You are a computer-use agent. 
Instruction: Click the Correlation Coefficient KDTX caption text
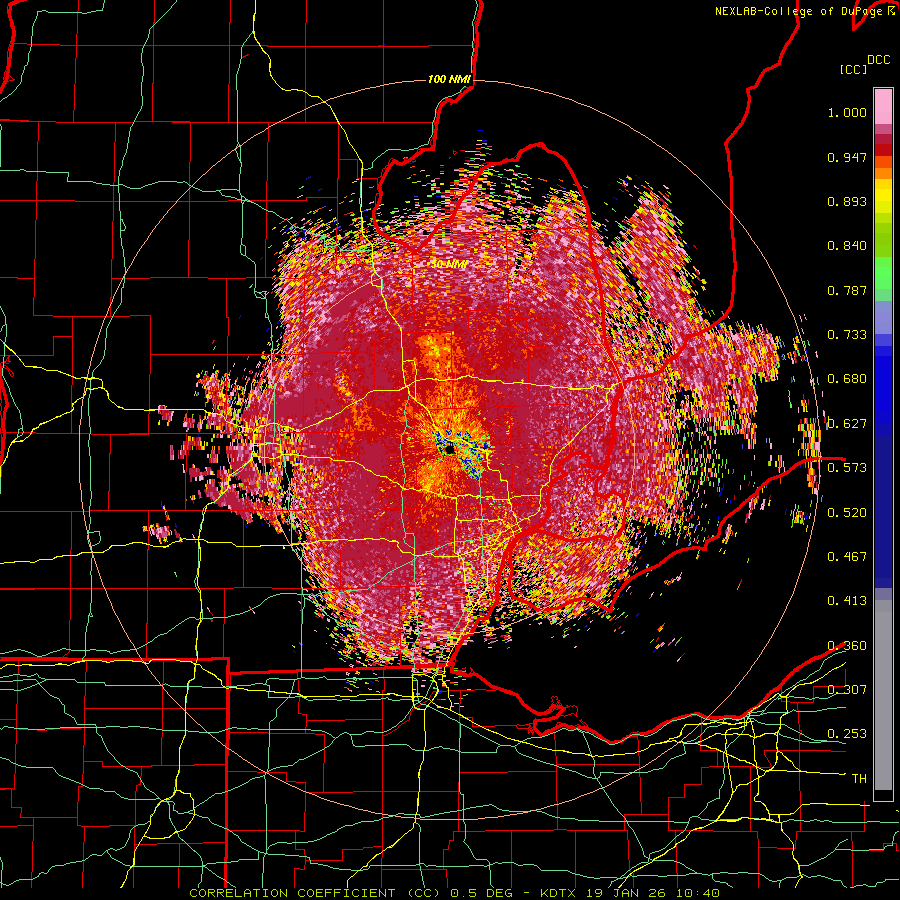tap(454, 893)
